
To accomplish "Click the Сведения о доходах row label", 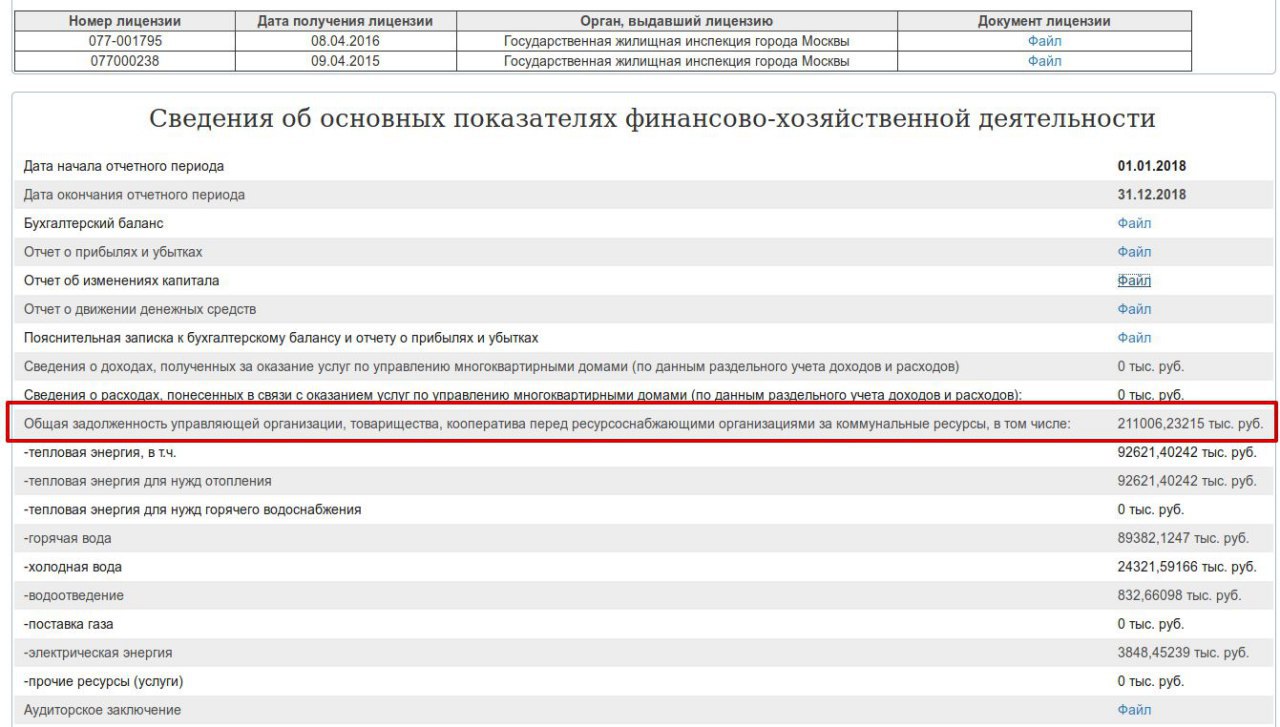I will pyautogui.click(x=492, y=366).
